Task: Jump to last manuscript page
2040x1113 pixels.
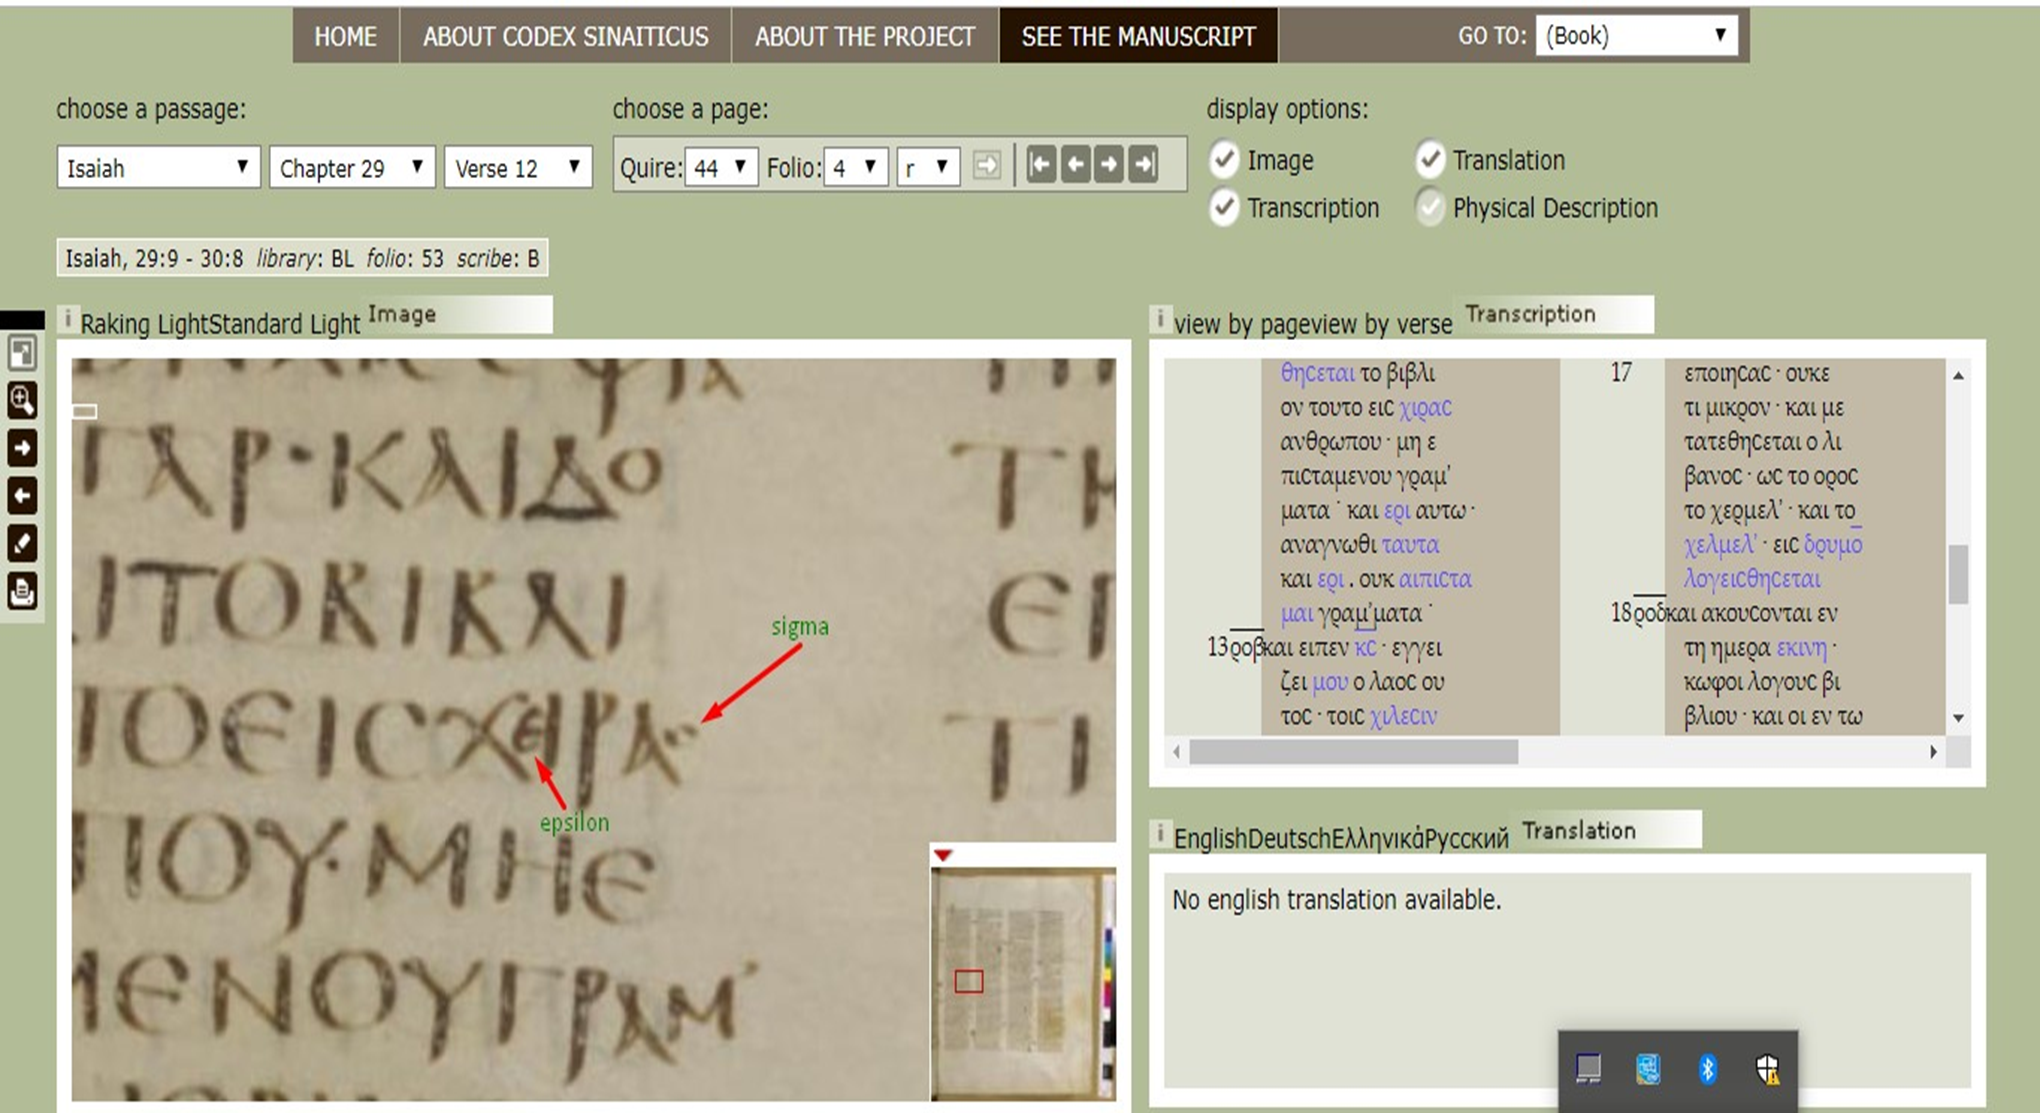Action: tap(1142, 164)
